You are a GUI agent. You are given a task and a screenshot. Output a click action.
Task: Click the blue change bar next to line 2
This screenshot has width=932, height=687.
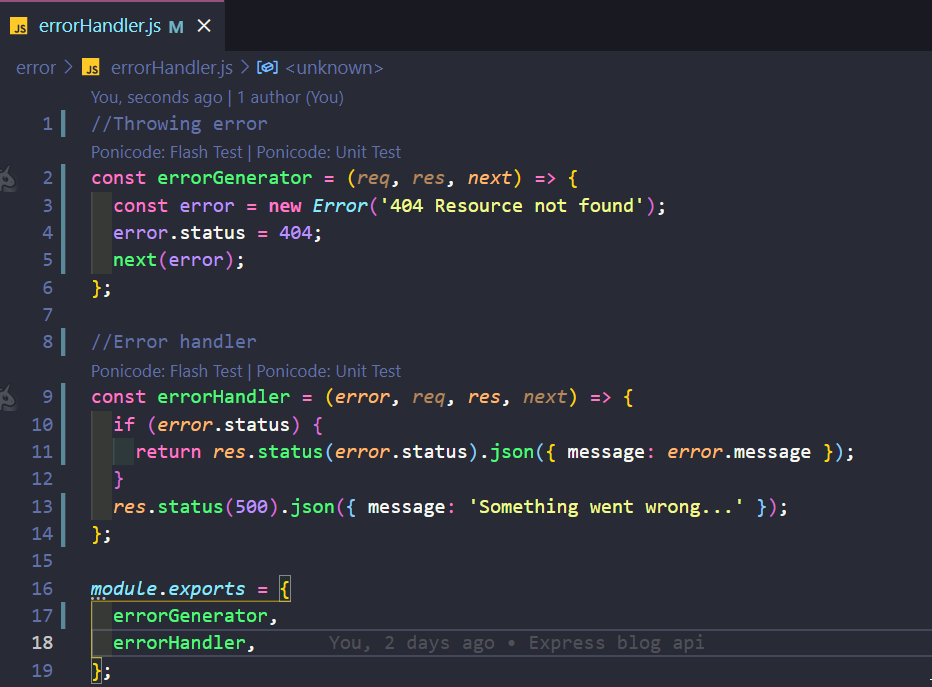(x=63, y=179)
